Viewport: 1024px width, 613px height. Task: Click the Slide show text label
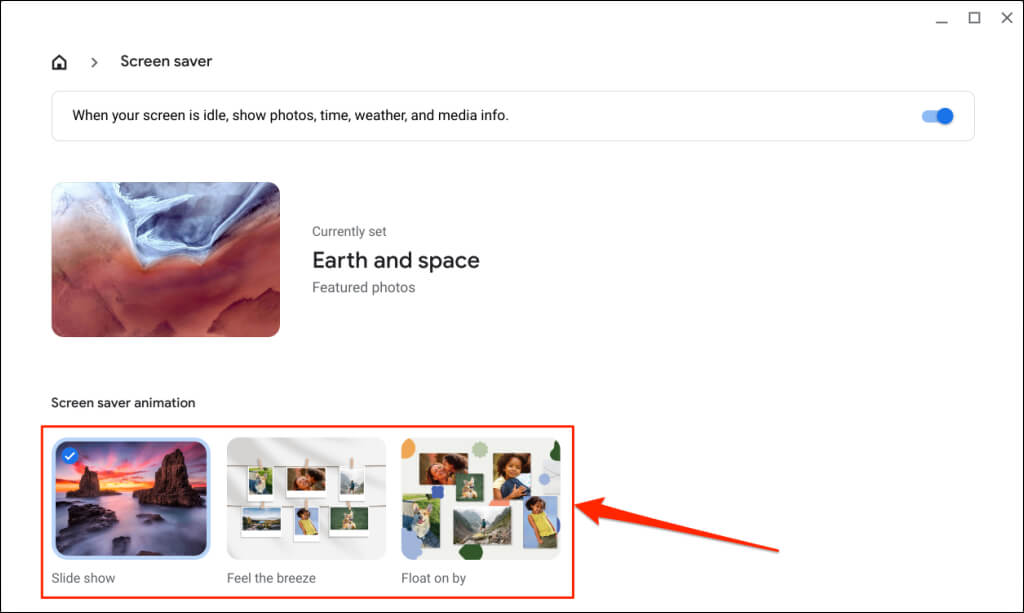83,578
